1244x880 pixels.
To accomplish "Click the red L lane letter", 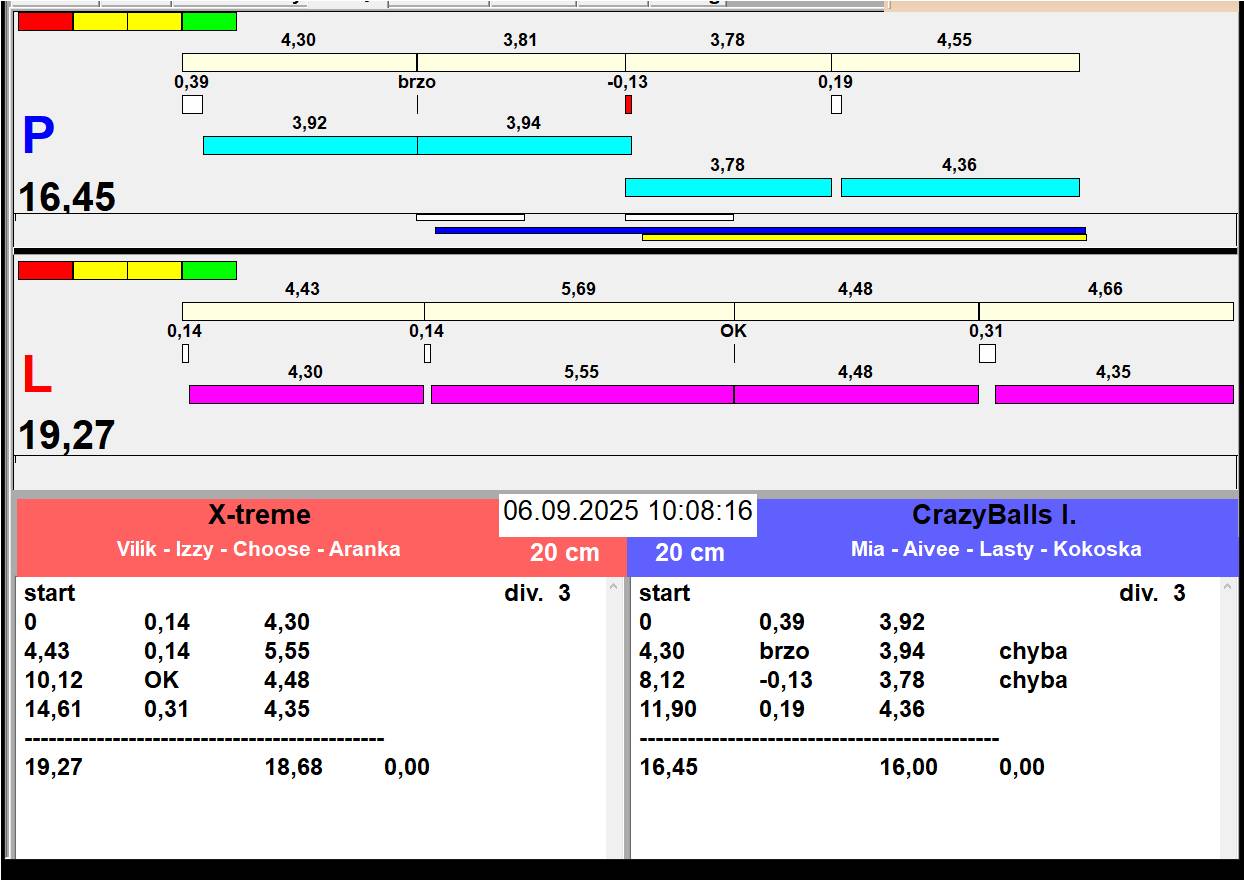I will (37, 376).
